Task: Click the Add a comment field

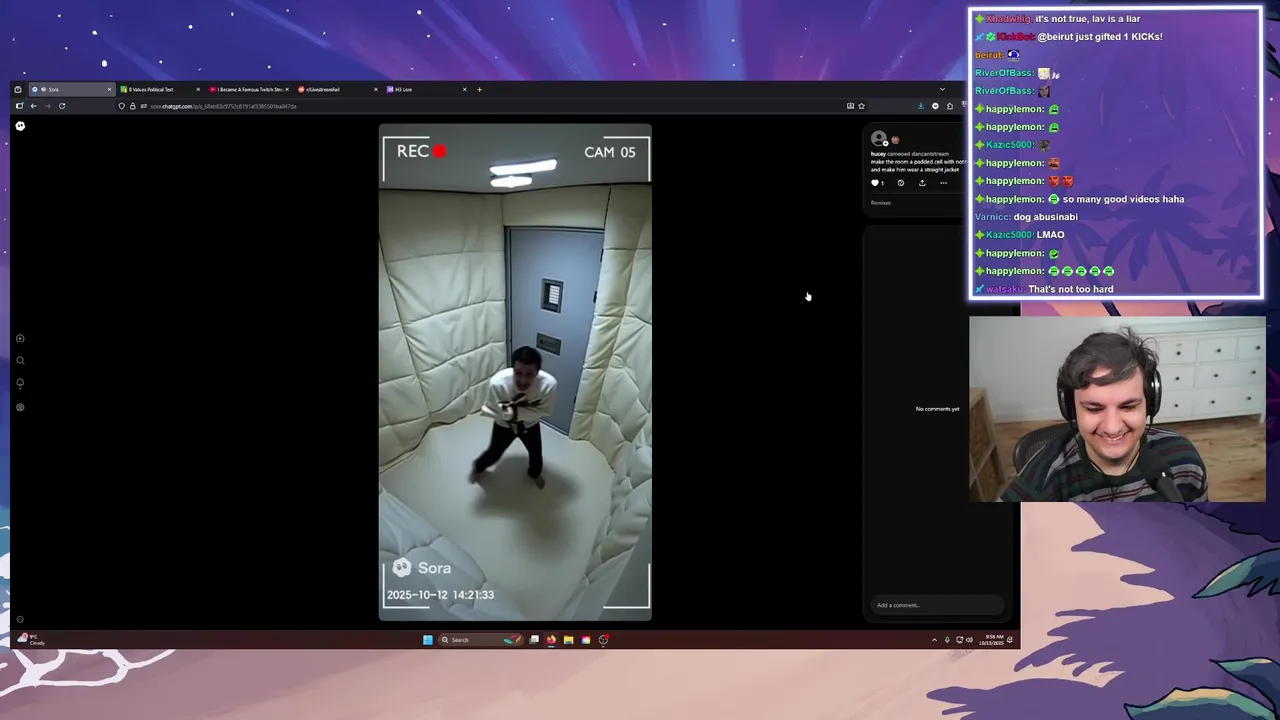Action: pyautogui.click(x=935, y=605)
